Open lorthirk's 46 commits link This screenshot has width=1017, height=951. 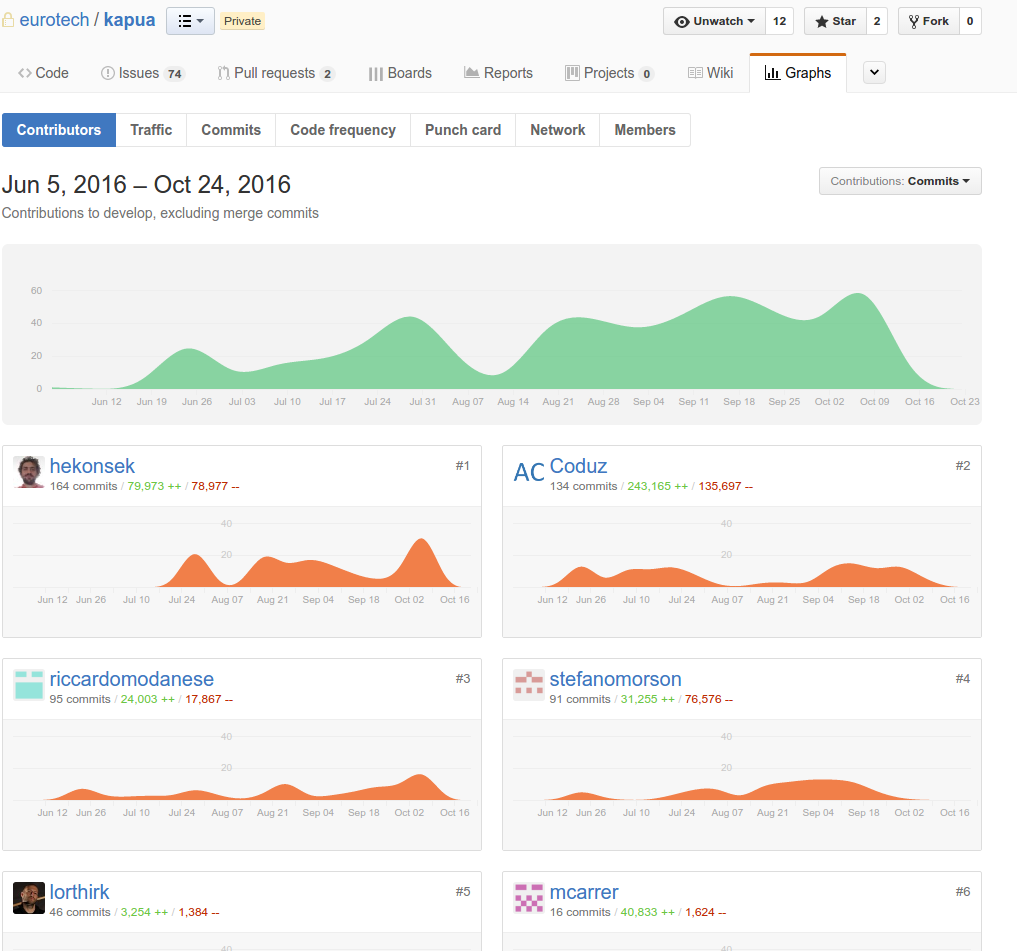[x=80, y=911]
